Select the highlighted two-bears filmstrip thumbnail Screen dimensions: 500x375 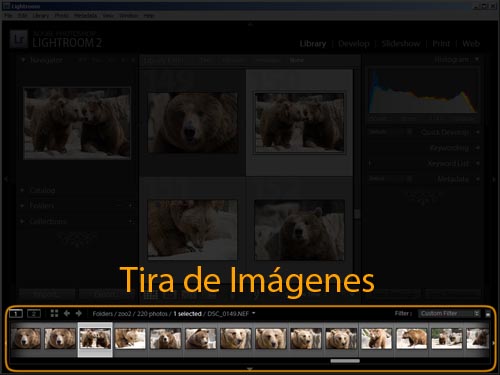click(95, 338)
